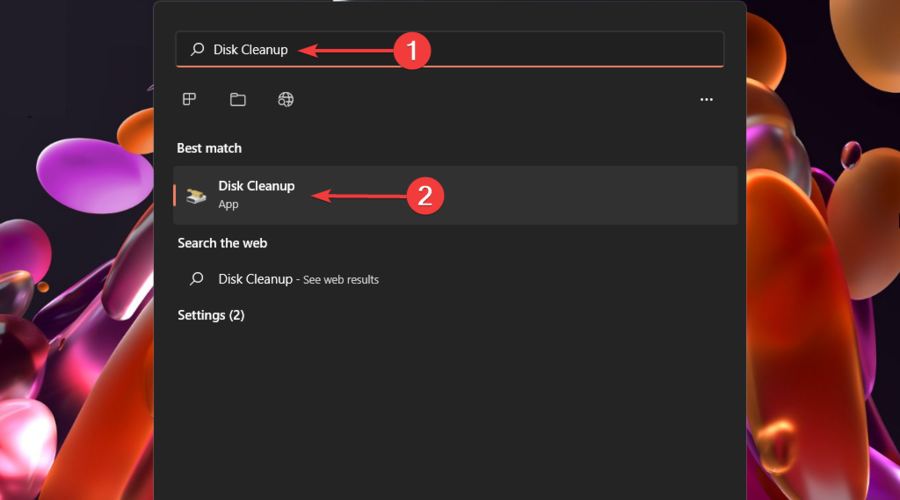Click the 'See web results' text
This screenshot has height=500, width=900.
tap(341, 280)
